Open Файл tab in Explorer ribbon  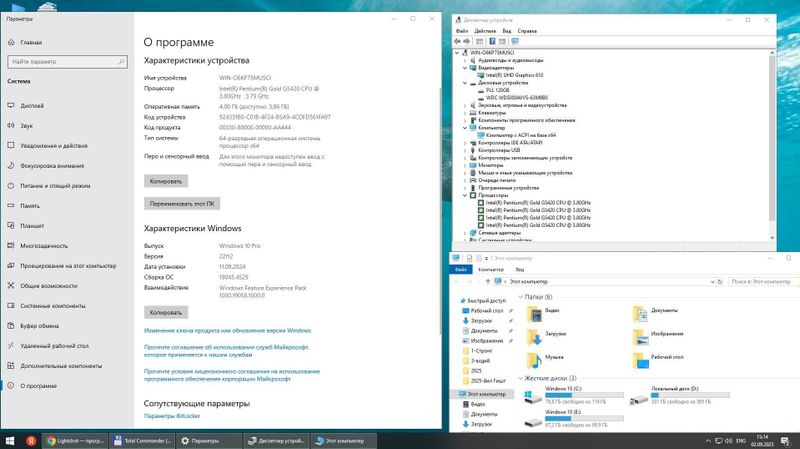pyautogui.click(x=461, y=269)
